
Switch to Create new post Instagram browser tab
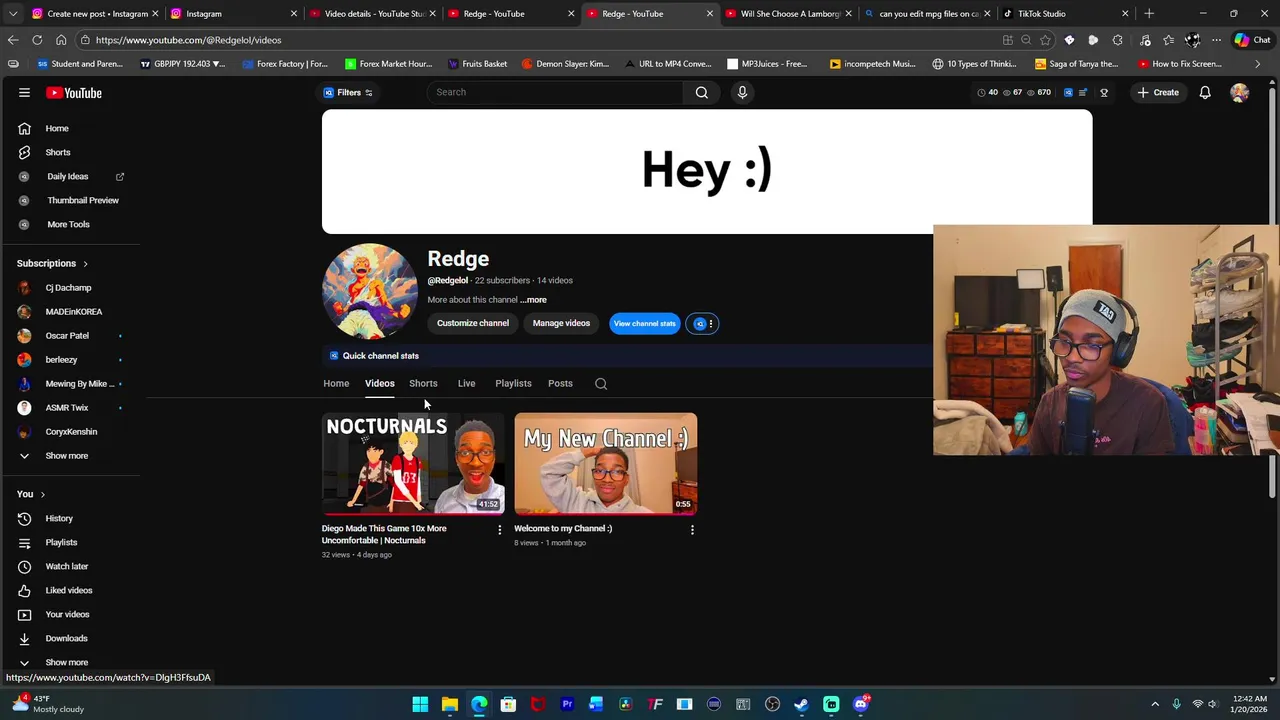click(94, 14)
